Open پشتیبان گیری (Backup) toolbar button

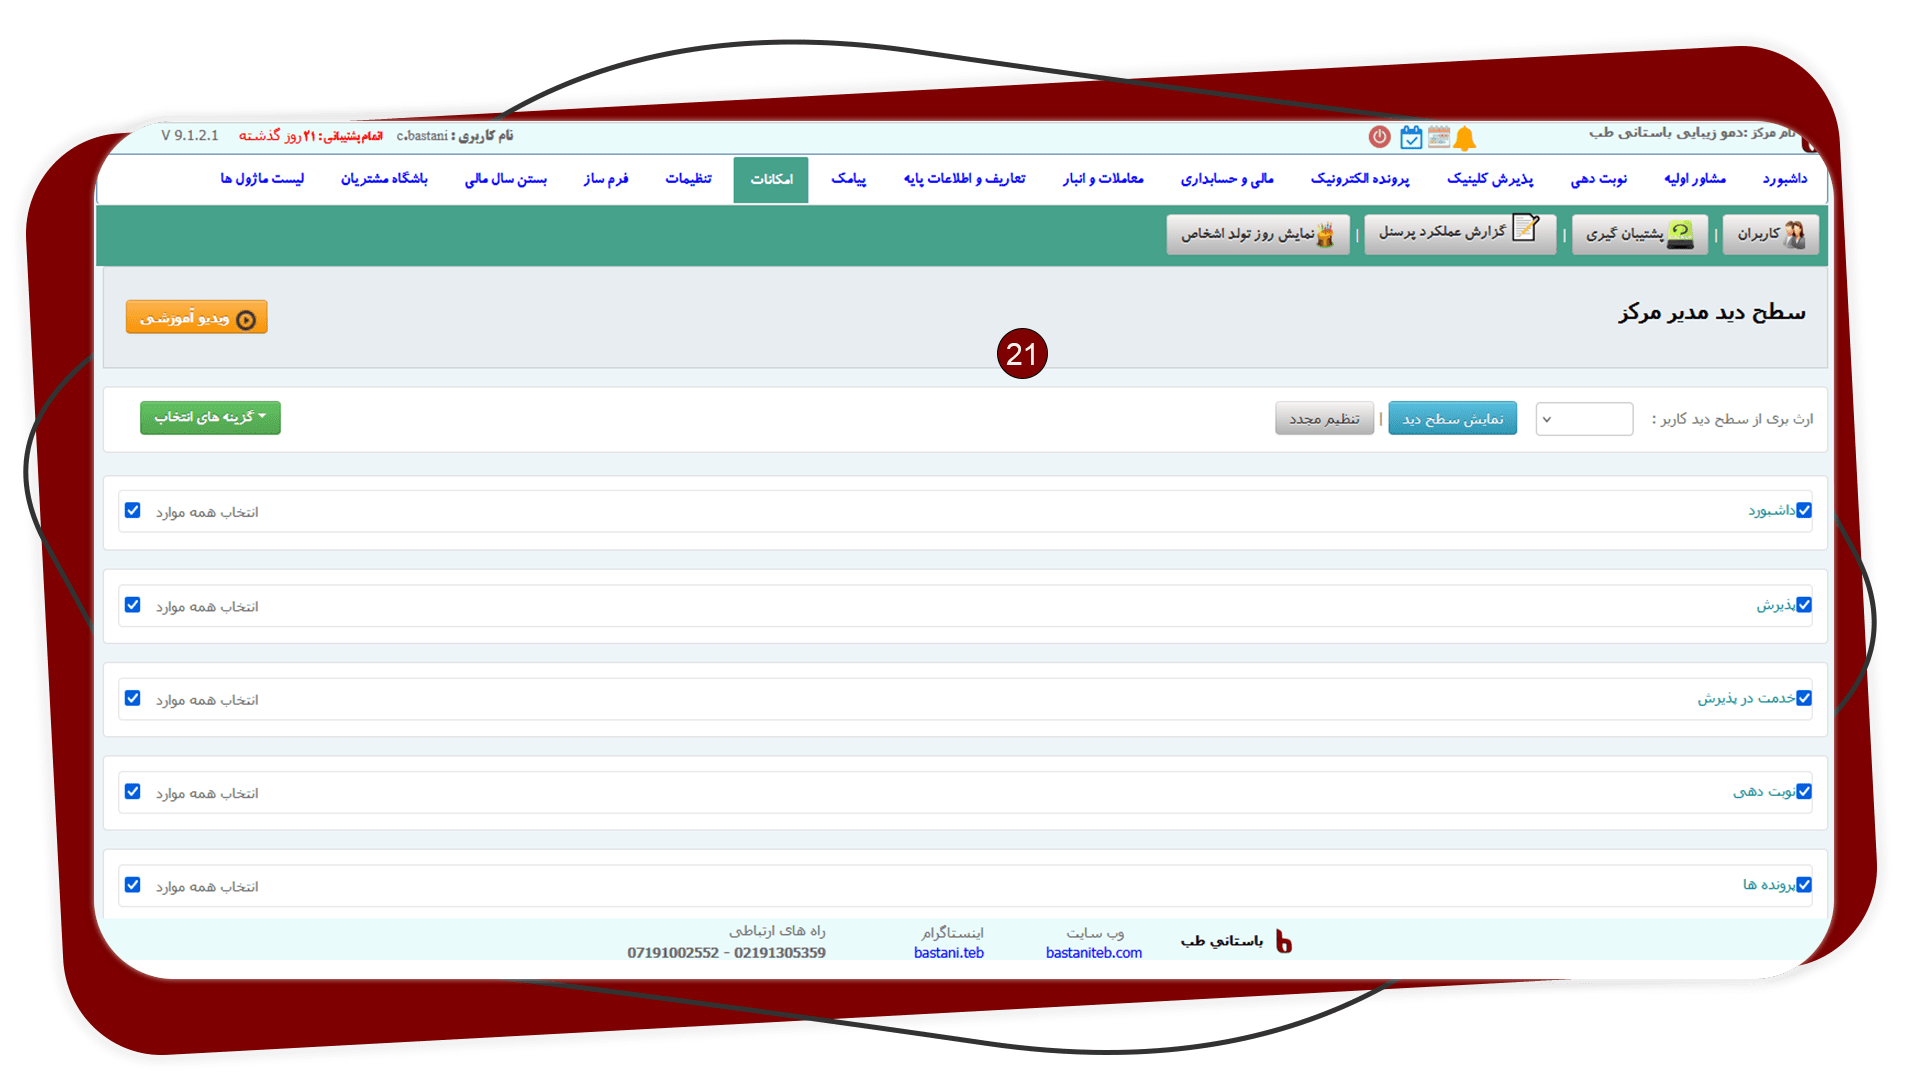[x=1640, y=234]
